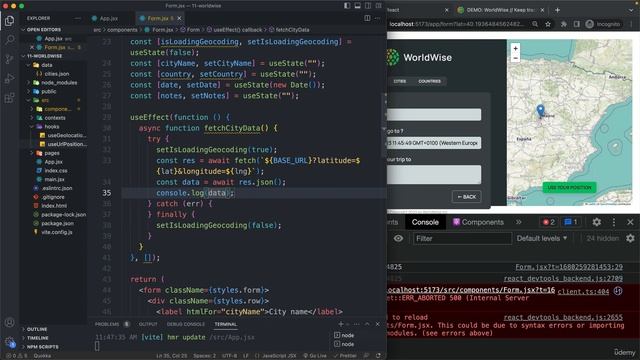
Task: Create a new terminal with plus icon
Action: coord(341,324)
